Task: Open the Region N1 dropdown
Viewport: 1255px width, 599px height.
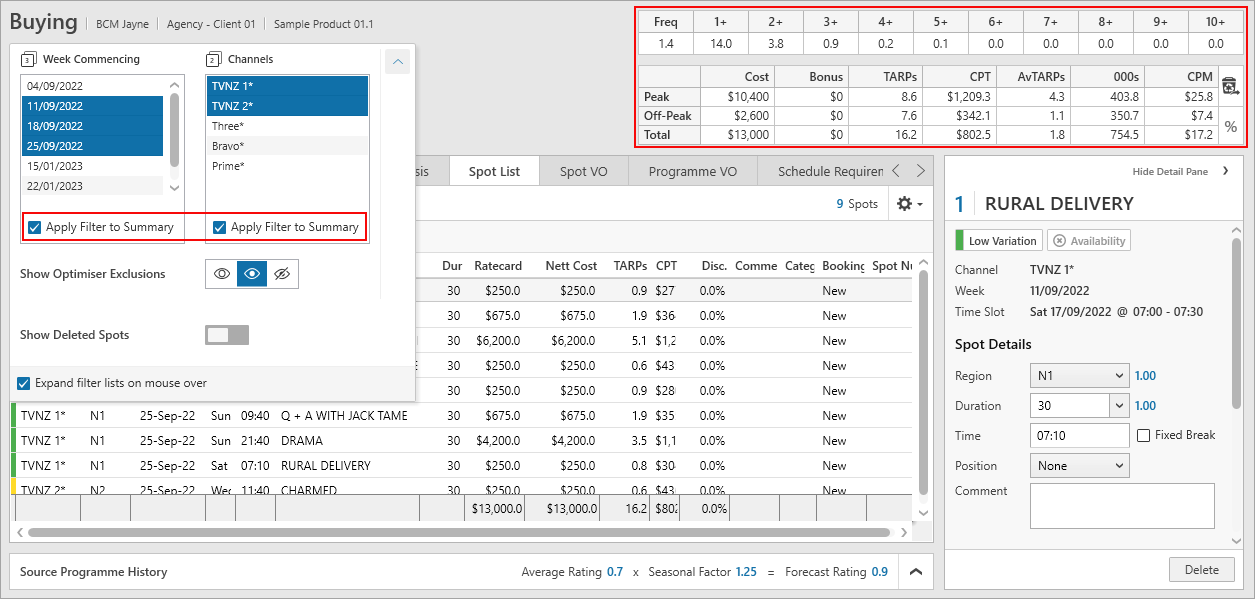Action: click(1079, 376)
